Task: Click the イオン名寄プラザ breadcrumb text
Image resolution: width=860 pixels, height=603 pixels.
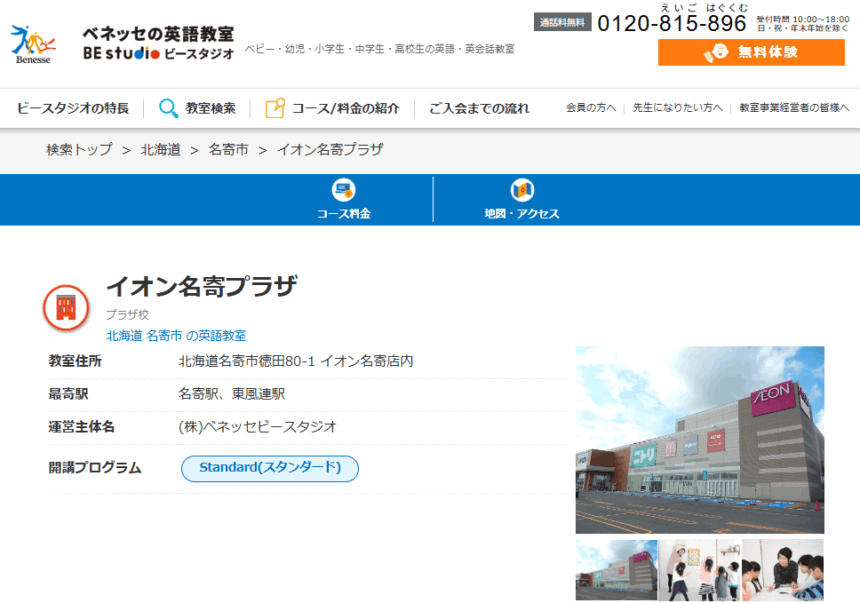Action: [330, 149]
